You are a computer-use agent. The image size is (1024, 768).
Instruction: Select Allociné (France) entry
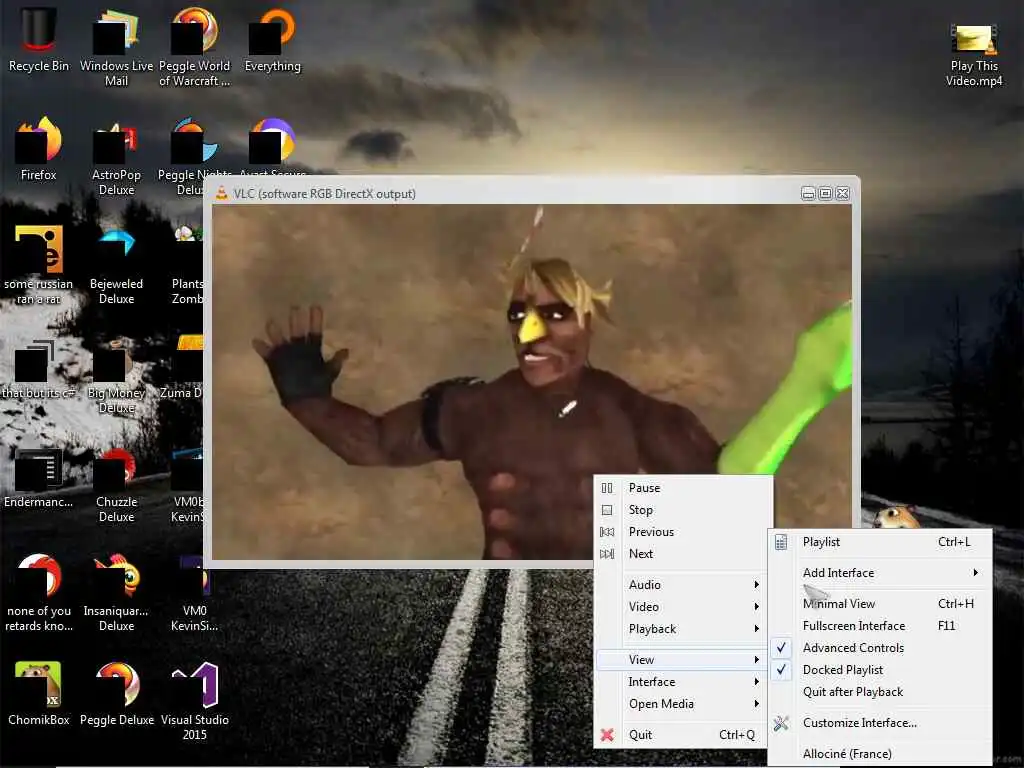coord(881,754)
